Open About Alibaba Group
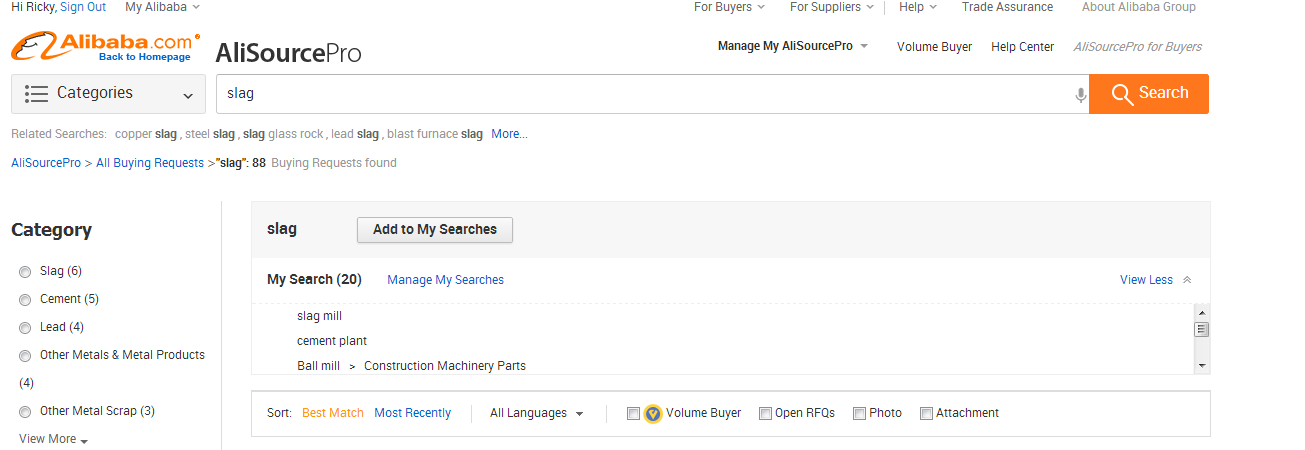The height and width of the screenshot is (450, 1305). click(x=1139, y=7)
